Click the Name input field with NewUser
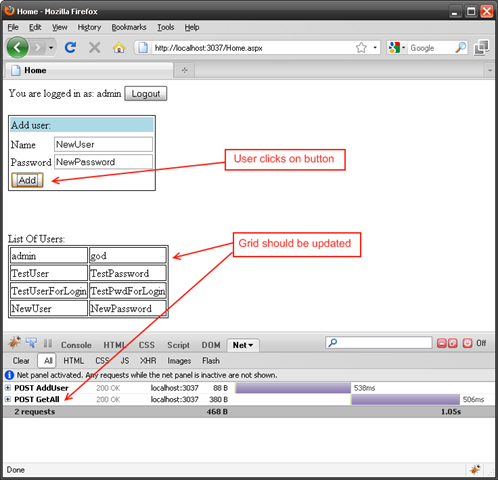The image size is (498, 480). [x=103, y=144]
